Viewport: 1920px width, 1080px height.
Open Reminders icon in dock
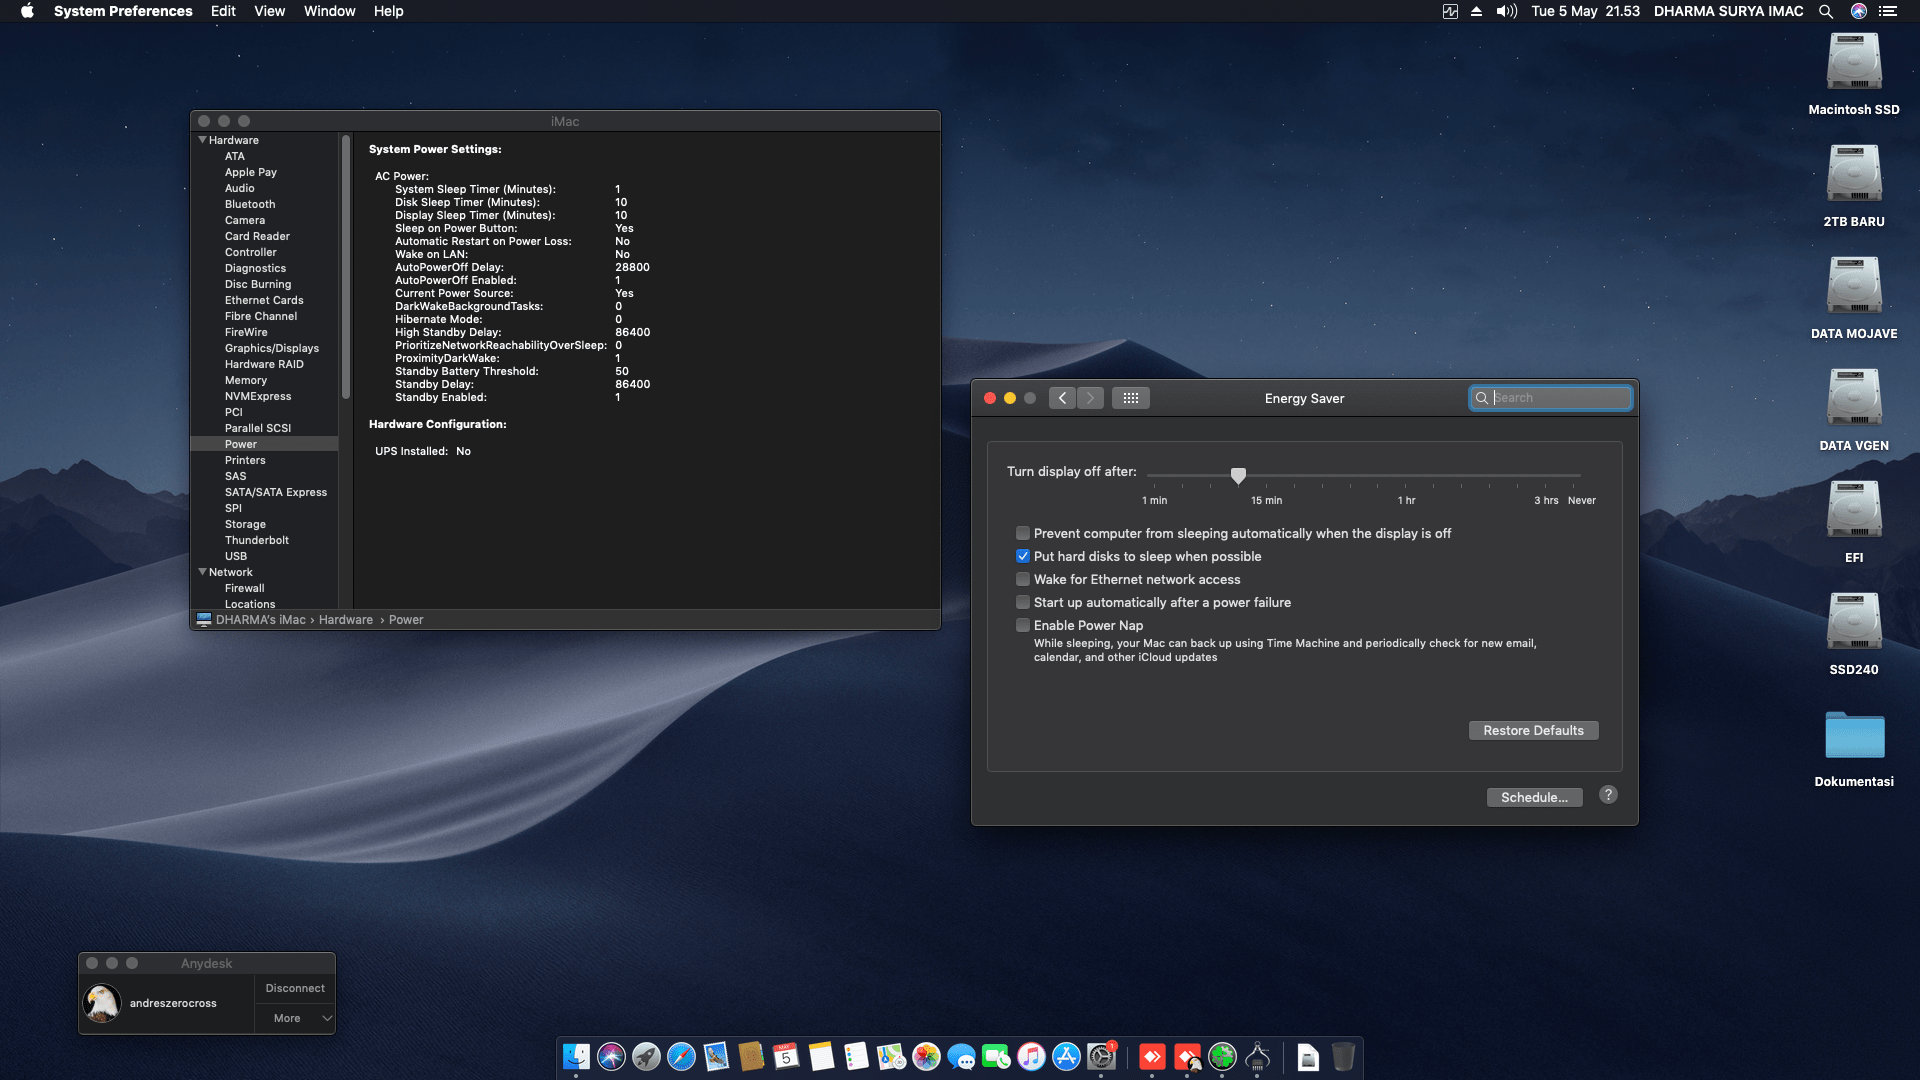click(856, 1056)
